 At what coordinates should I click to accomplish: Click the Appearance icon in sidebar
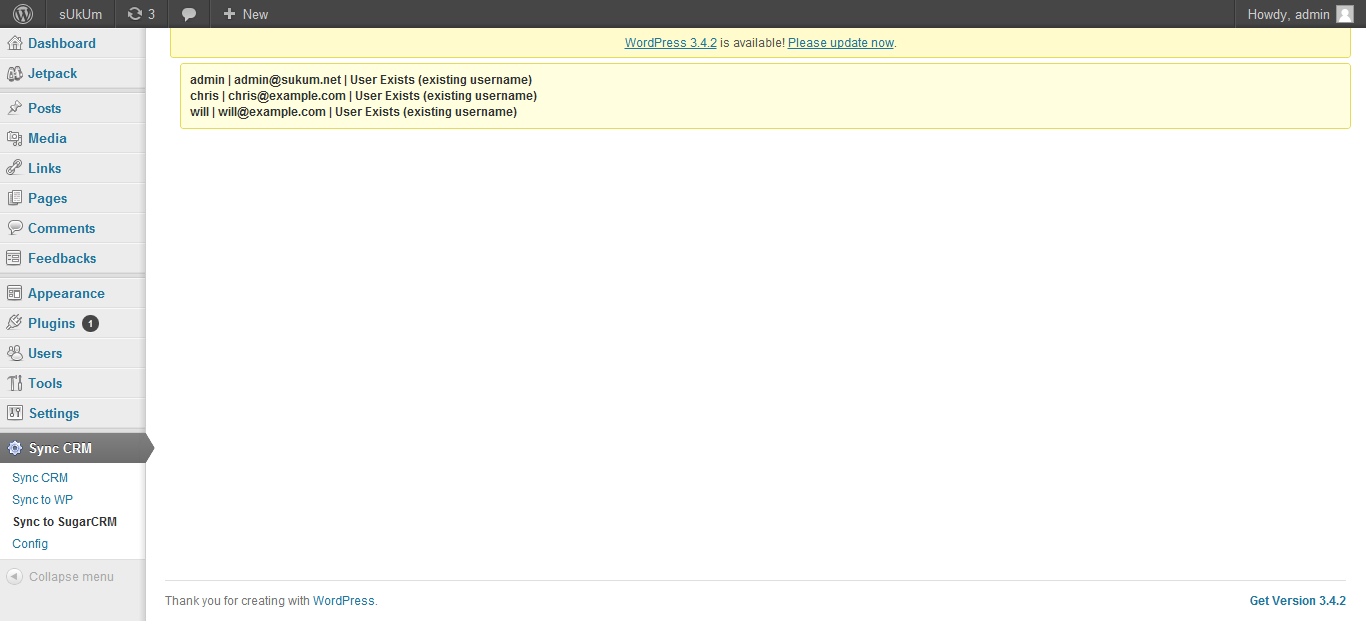click(x=14, y=293)
